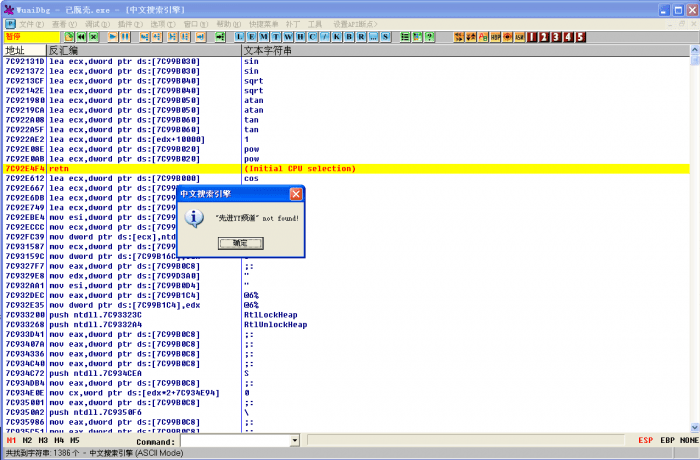Image resolution: width=700 pixels, height=460 pixels.
Task: Click the W (Windows) toolbar button
Action: pyautogui.click(x=286, y=37)
